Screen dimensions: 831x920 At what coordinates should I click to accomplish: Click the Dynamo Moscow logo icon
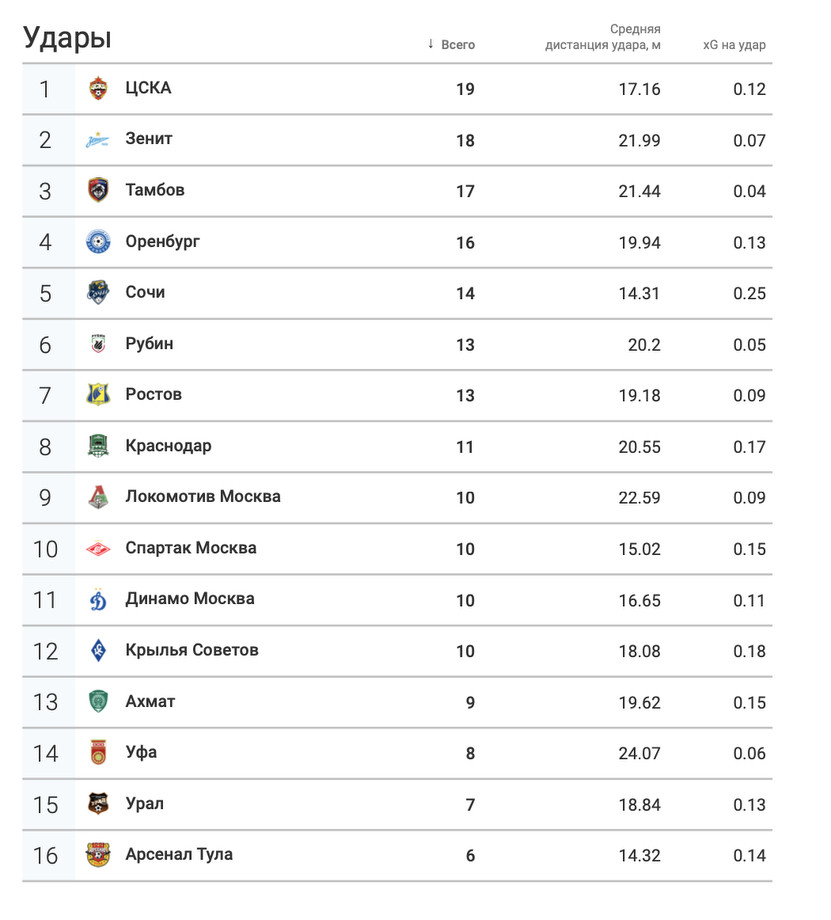coord(98,600)
